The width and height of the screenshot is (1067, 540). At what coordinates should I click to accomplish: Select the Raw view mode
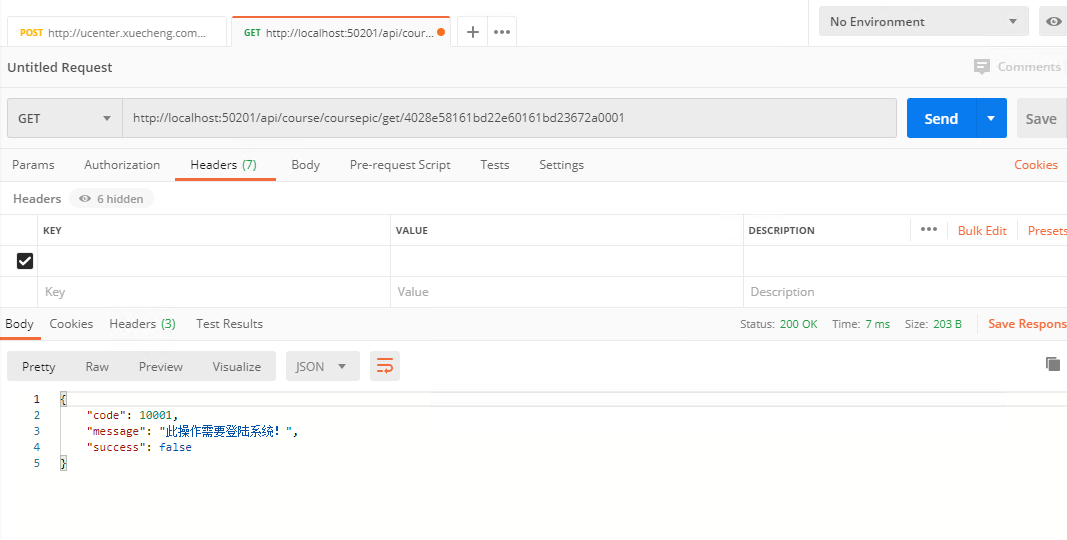(97, 367)
